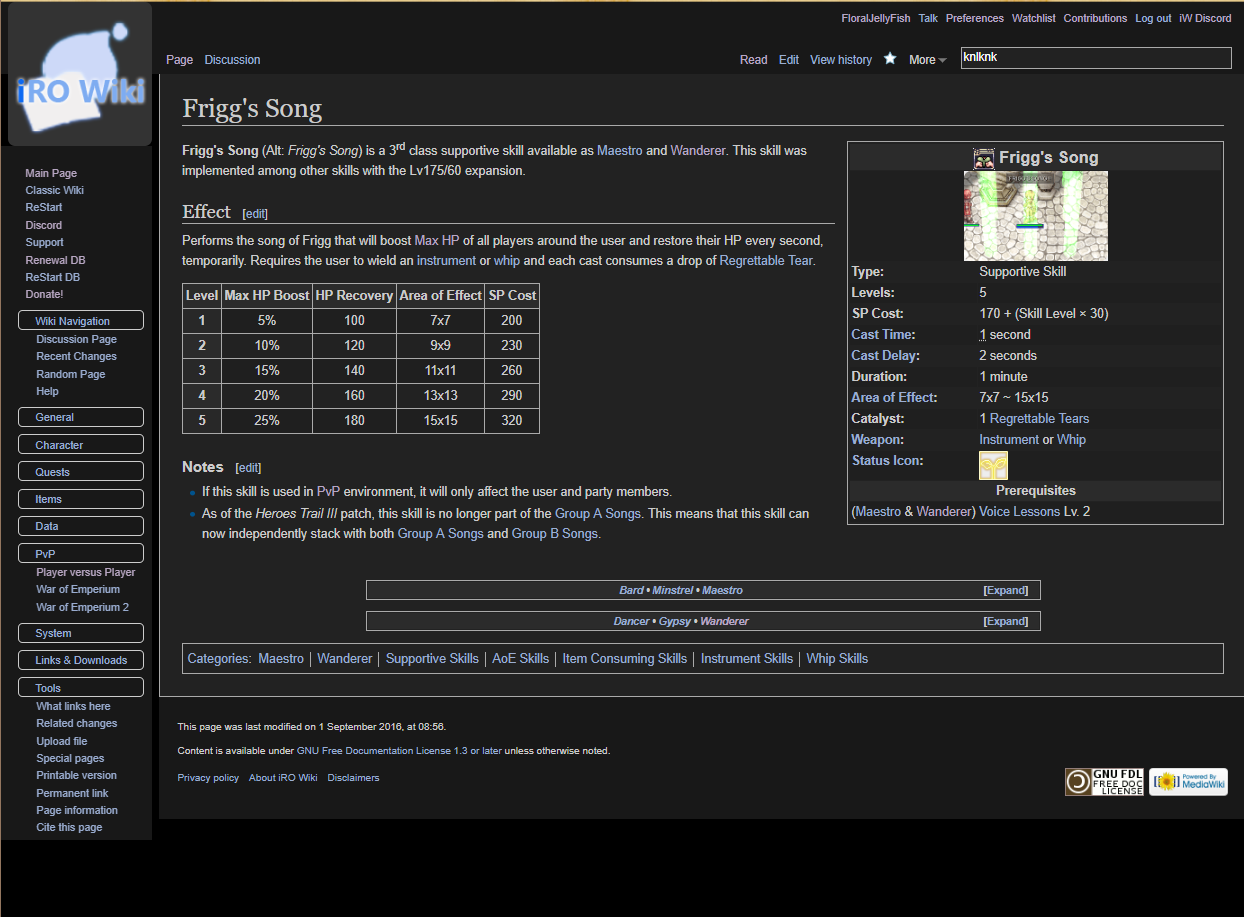Screen dimensions: 1244x917
Task: Open Item Consuming Skills category
Action: 624,658
